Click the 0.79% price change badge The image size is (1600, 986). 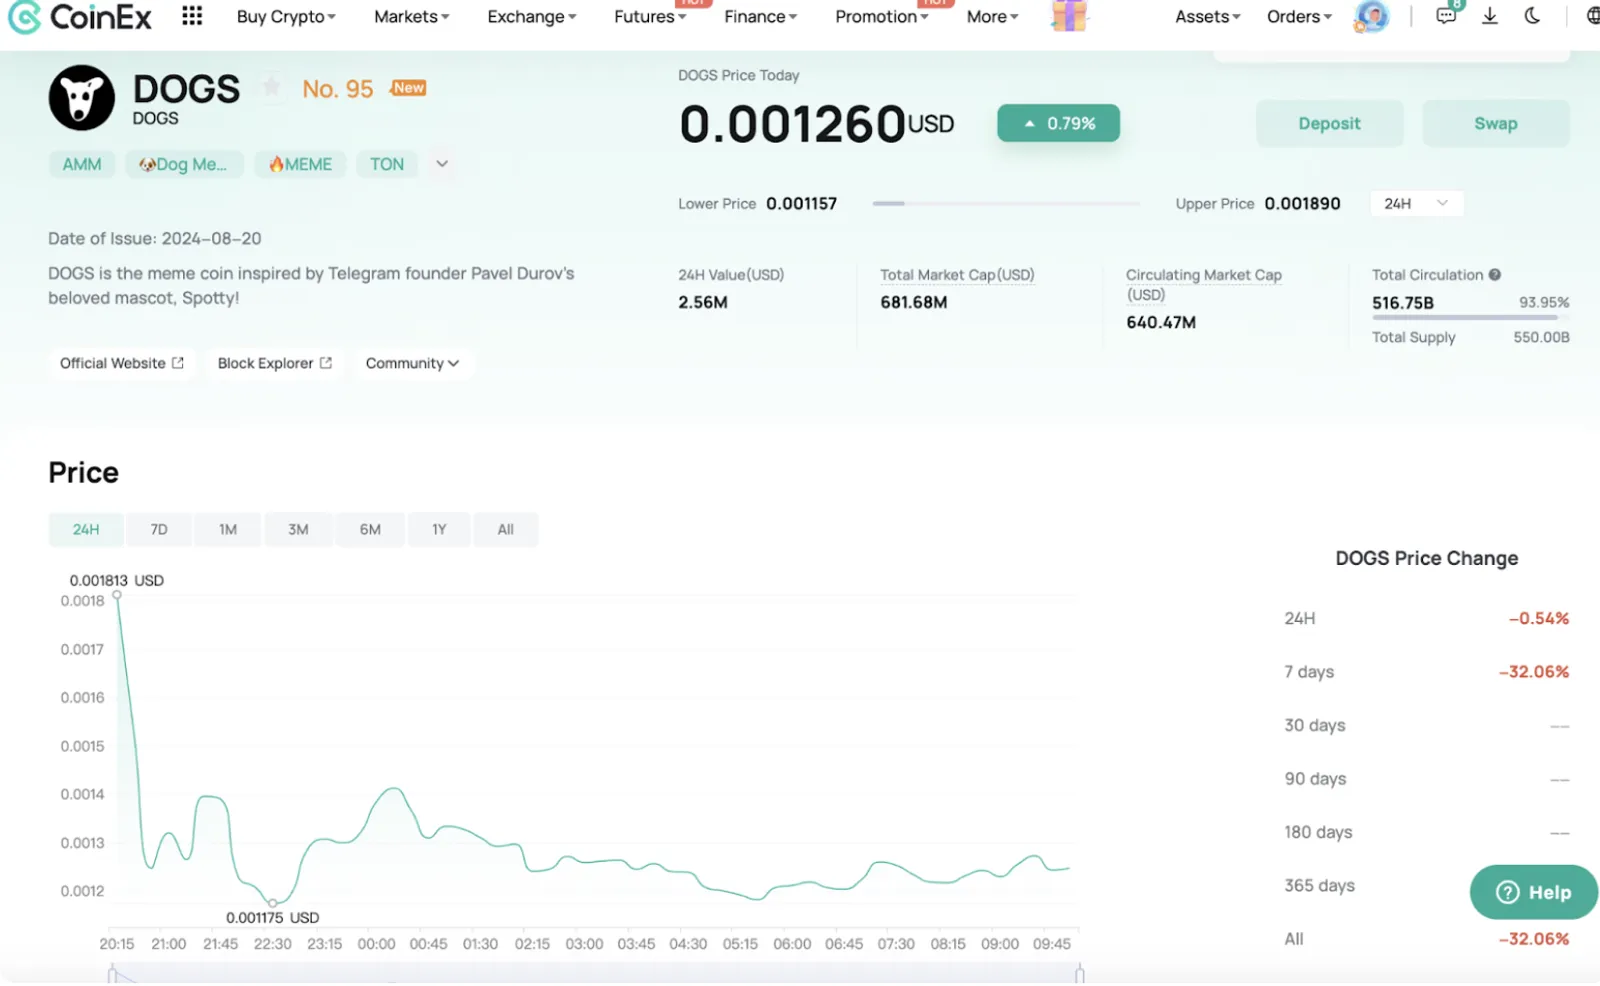pos(1059,124)
